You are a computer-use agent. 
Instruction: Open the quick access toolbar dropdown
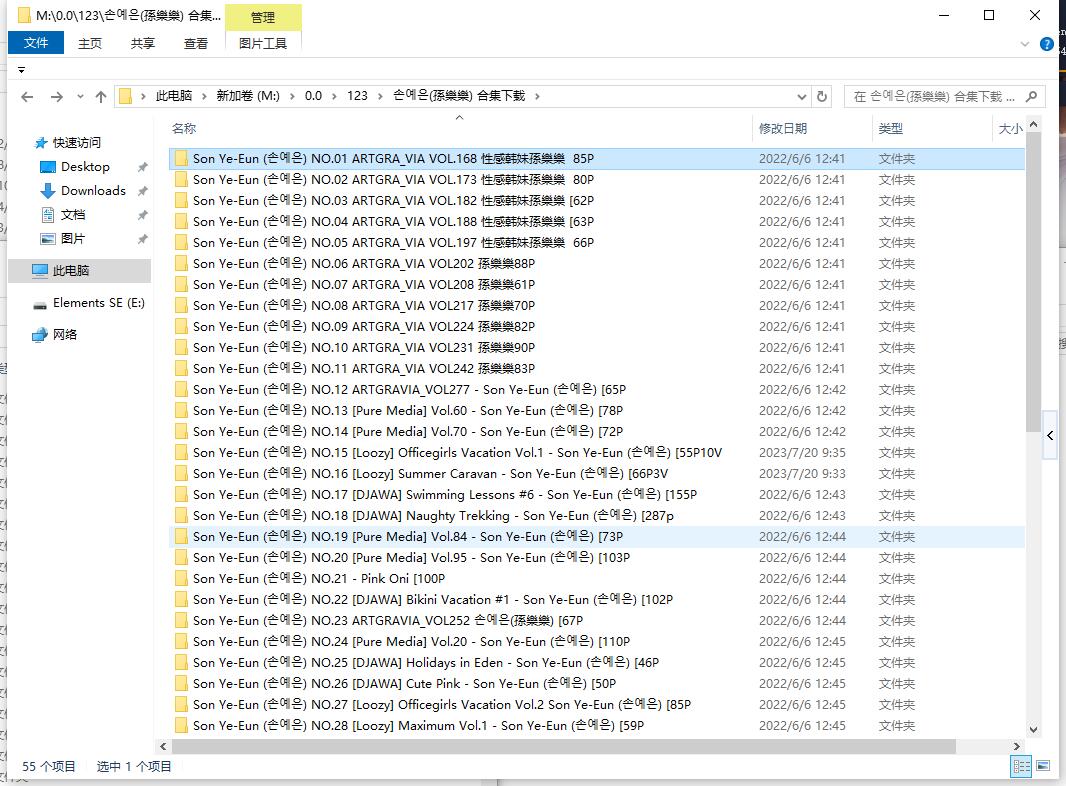tap(21, 70)
